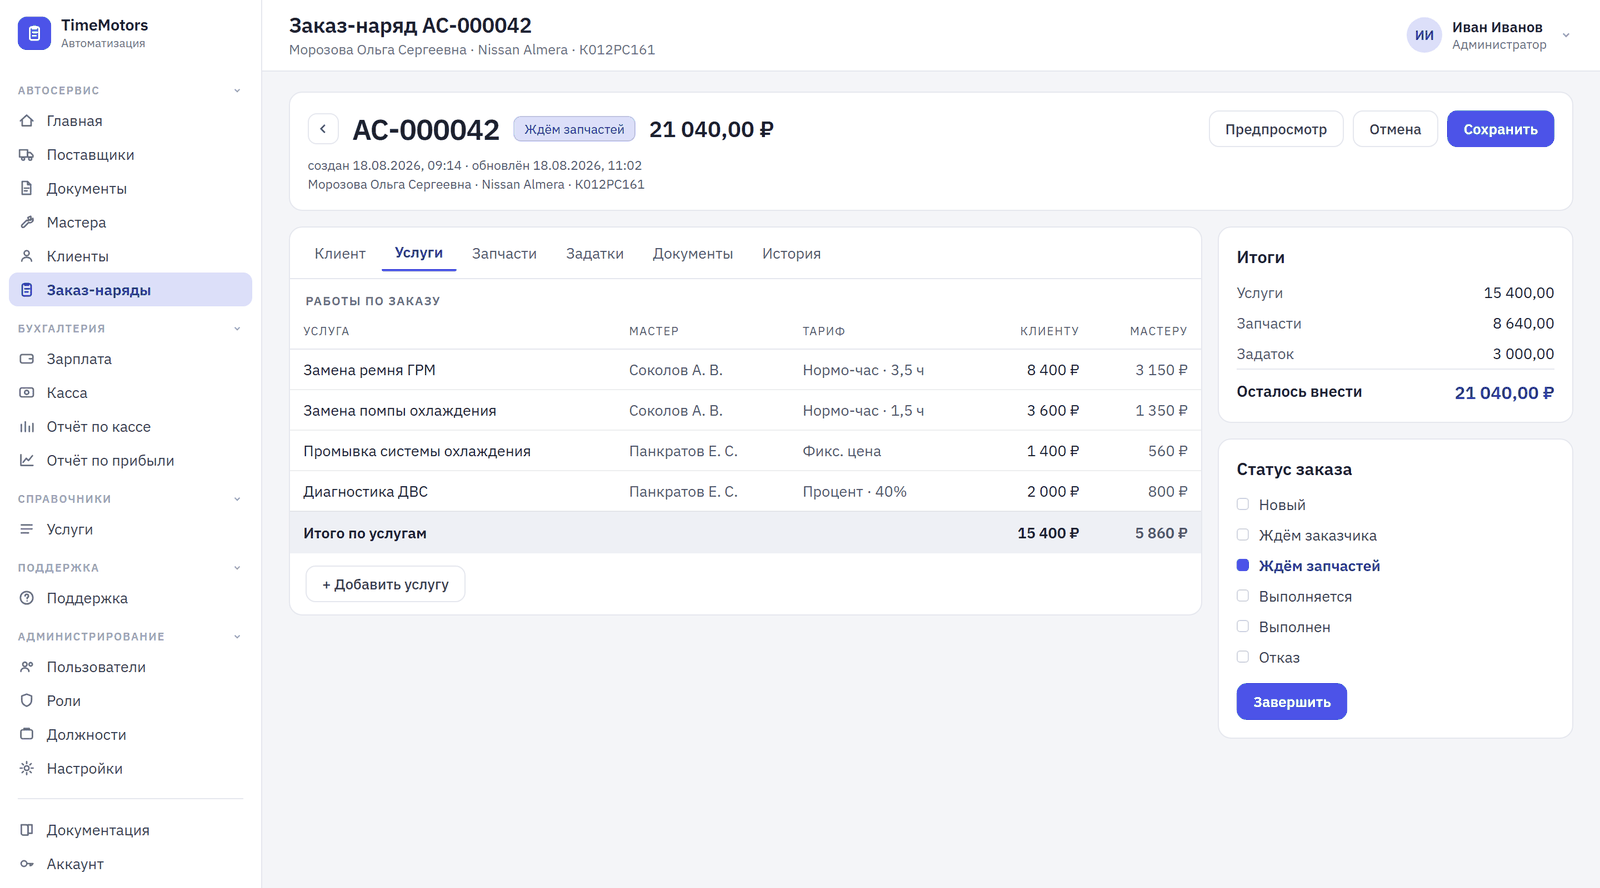Switch to the Запчасти tab
The image size is (1600, 888).
[x=504, y=254]
